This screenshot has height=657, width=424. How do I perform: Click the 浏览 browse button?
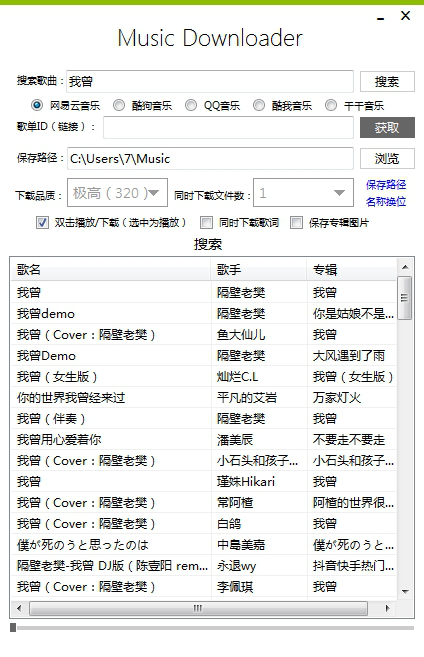click(x=387, y=158)
